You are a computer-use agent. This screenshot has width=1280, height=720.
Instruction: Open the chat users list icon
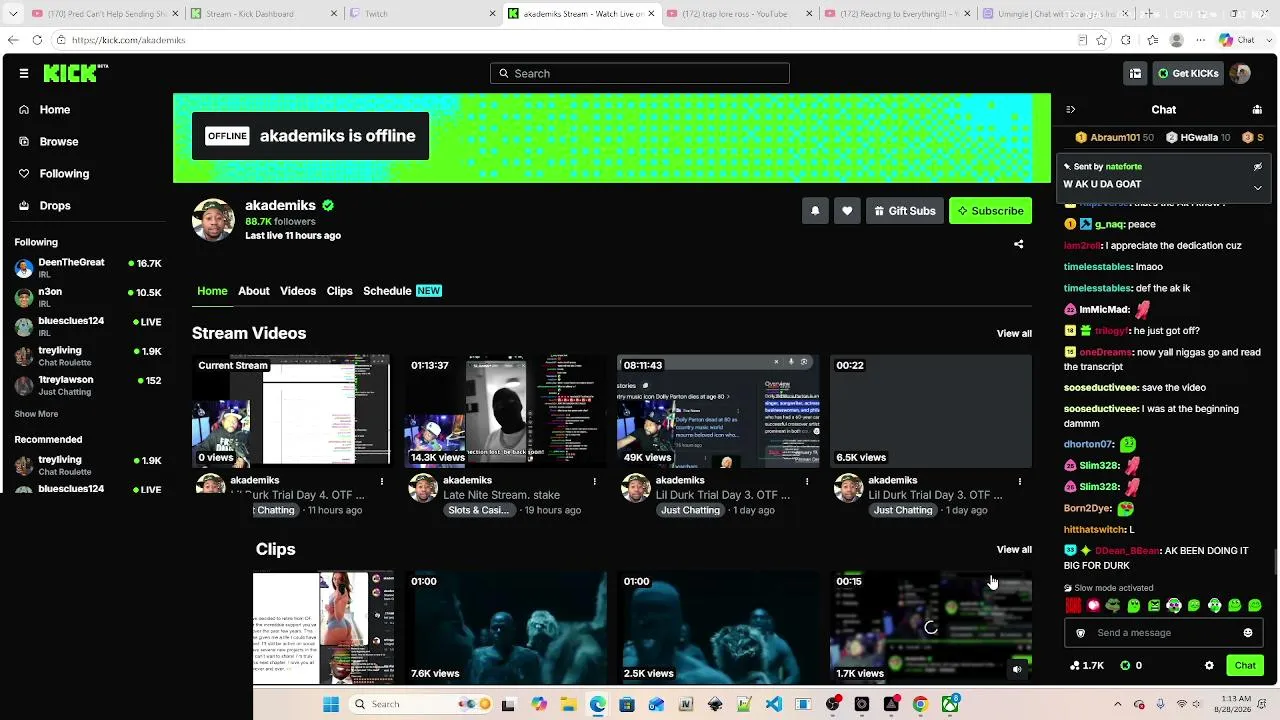pos(1257,110)
